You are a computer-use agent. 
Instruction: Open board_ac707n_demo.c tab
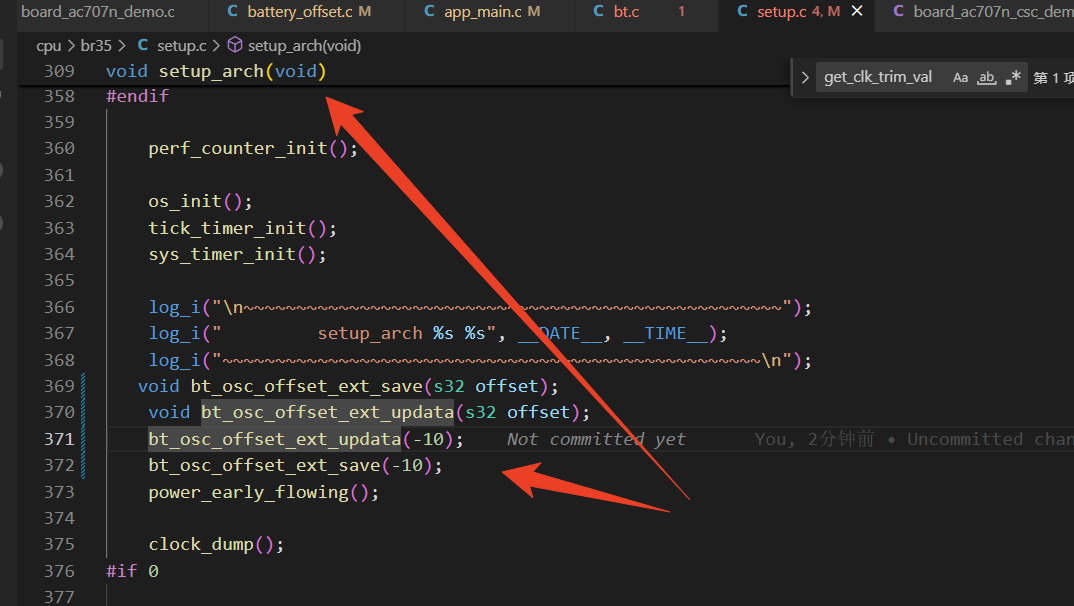tap(97, 12)
